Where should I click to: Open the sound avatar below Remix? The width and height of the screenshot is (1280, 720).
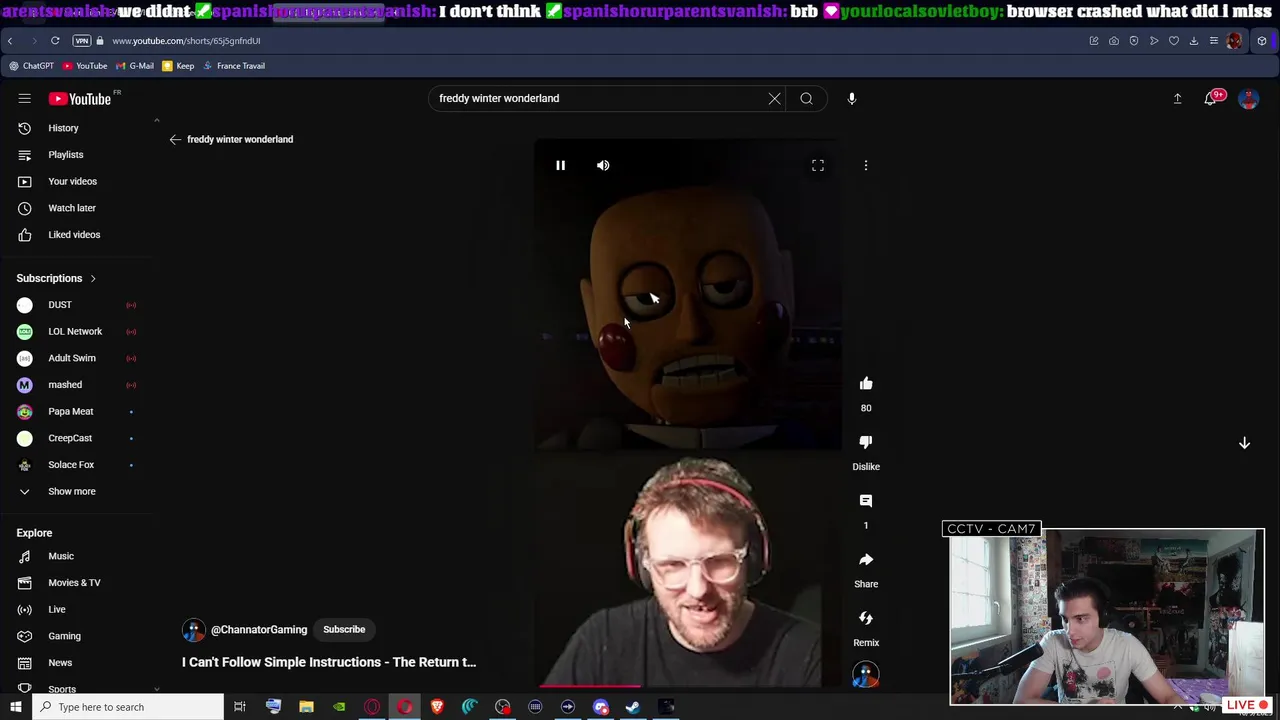pyautogui.click(x=866, y=675)
